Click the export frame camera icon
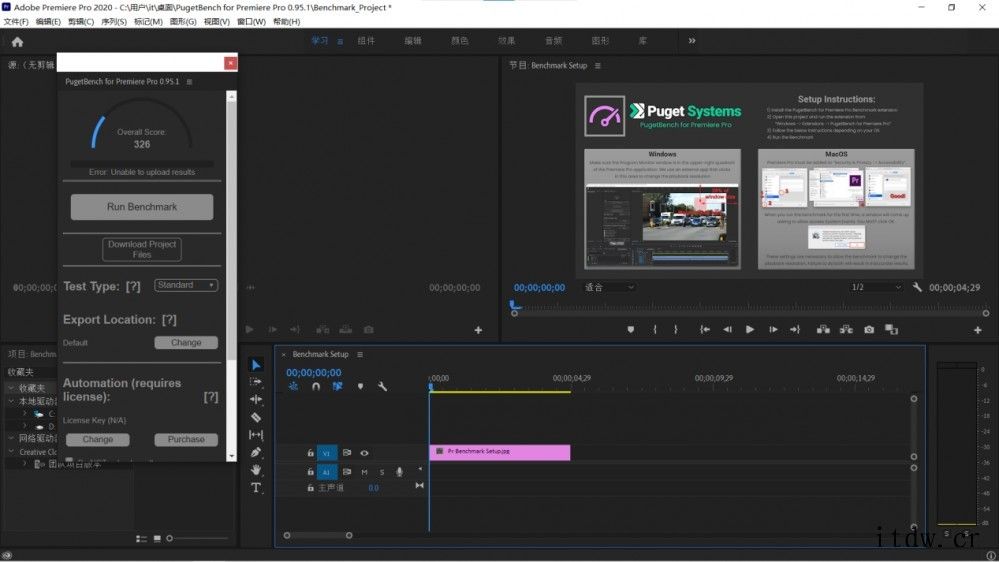 point(869,329)
